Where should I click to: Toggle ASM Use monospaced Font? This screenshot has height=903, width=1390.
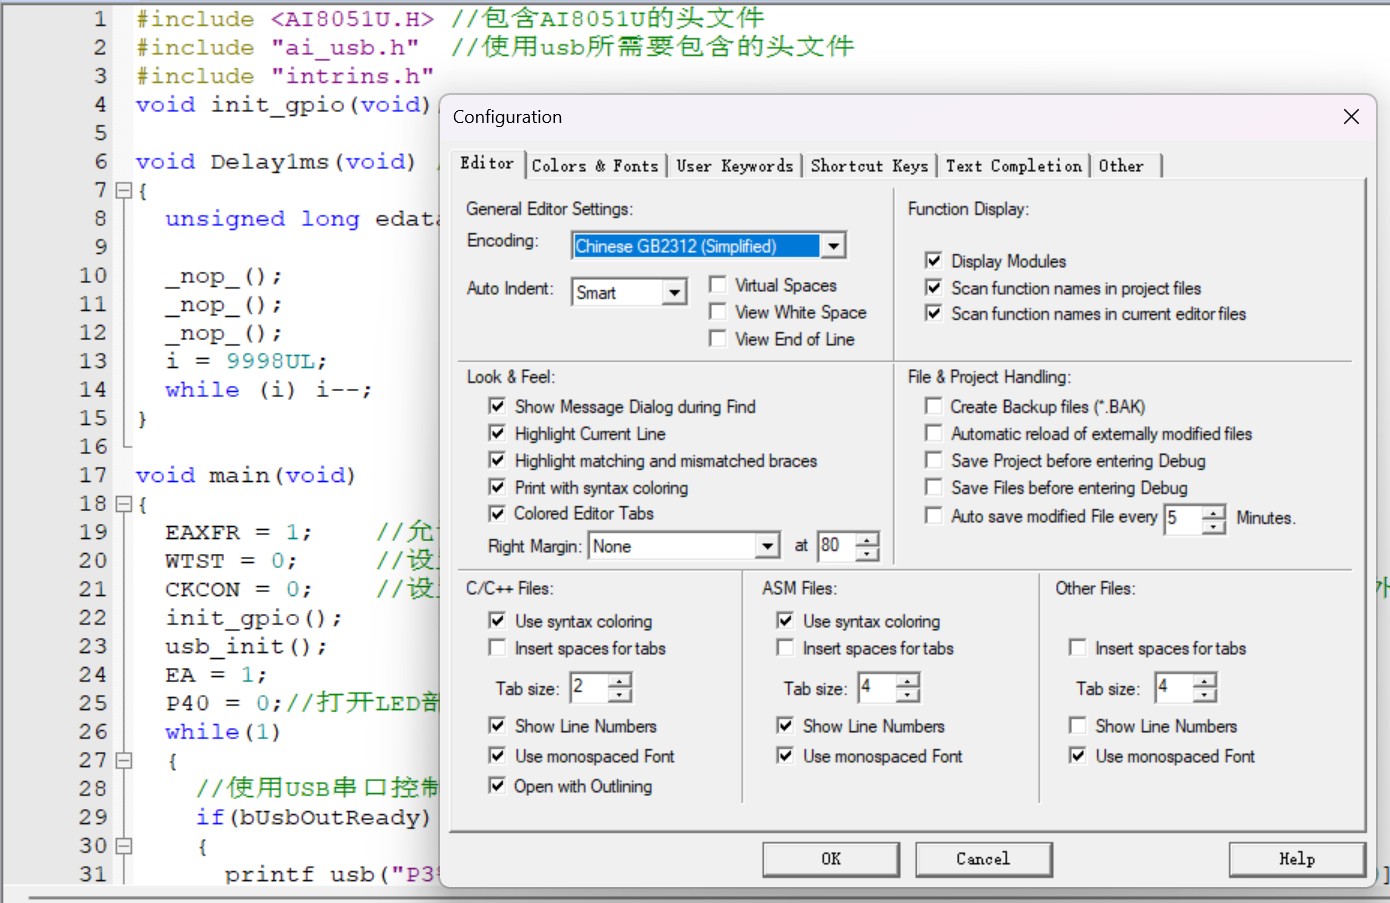click(785, 756)
